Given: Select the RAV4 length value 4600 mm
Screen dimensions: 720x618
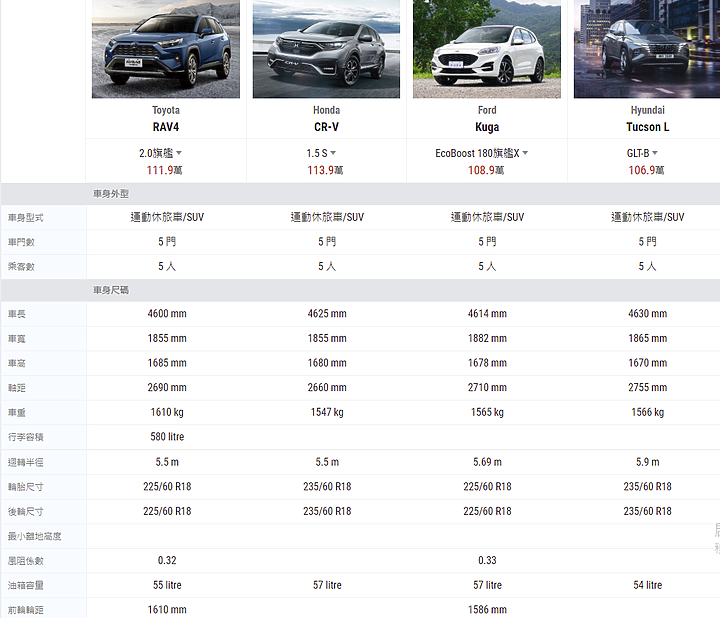Looking at the screenshot, I should point(167,314).
